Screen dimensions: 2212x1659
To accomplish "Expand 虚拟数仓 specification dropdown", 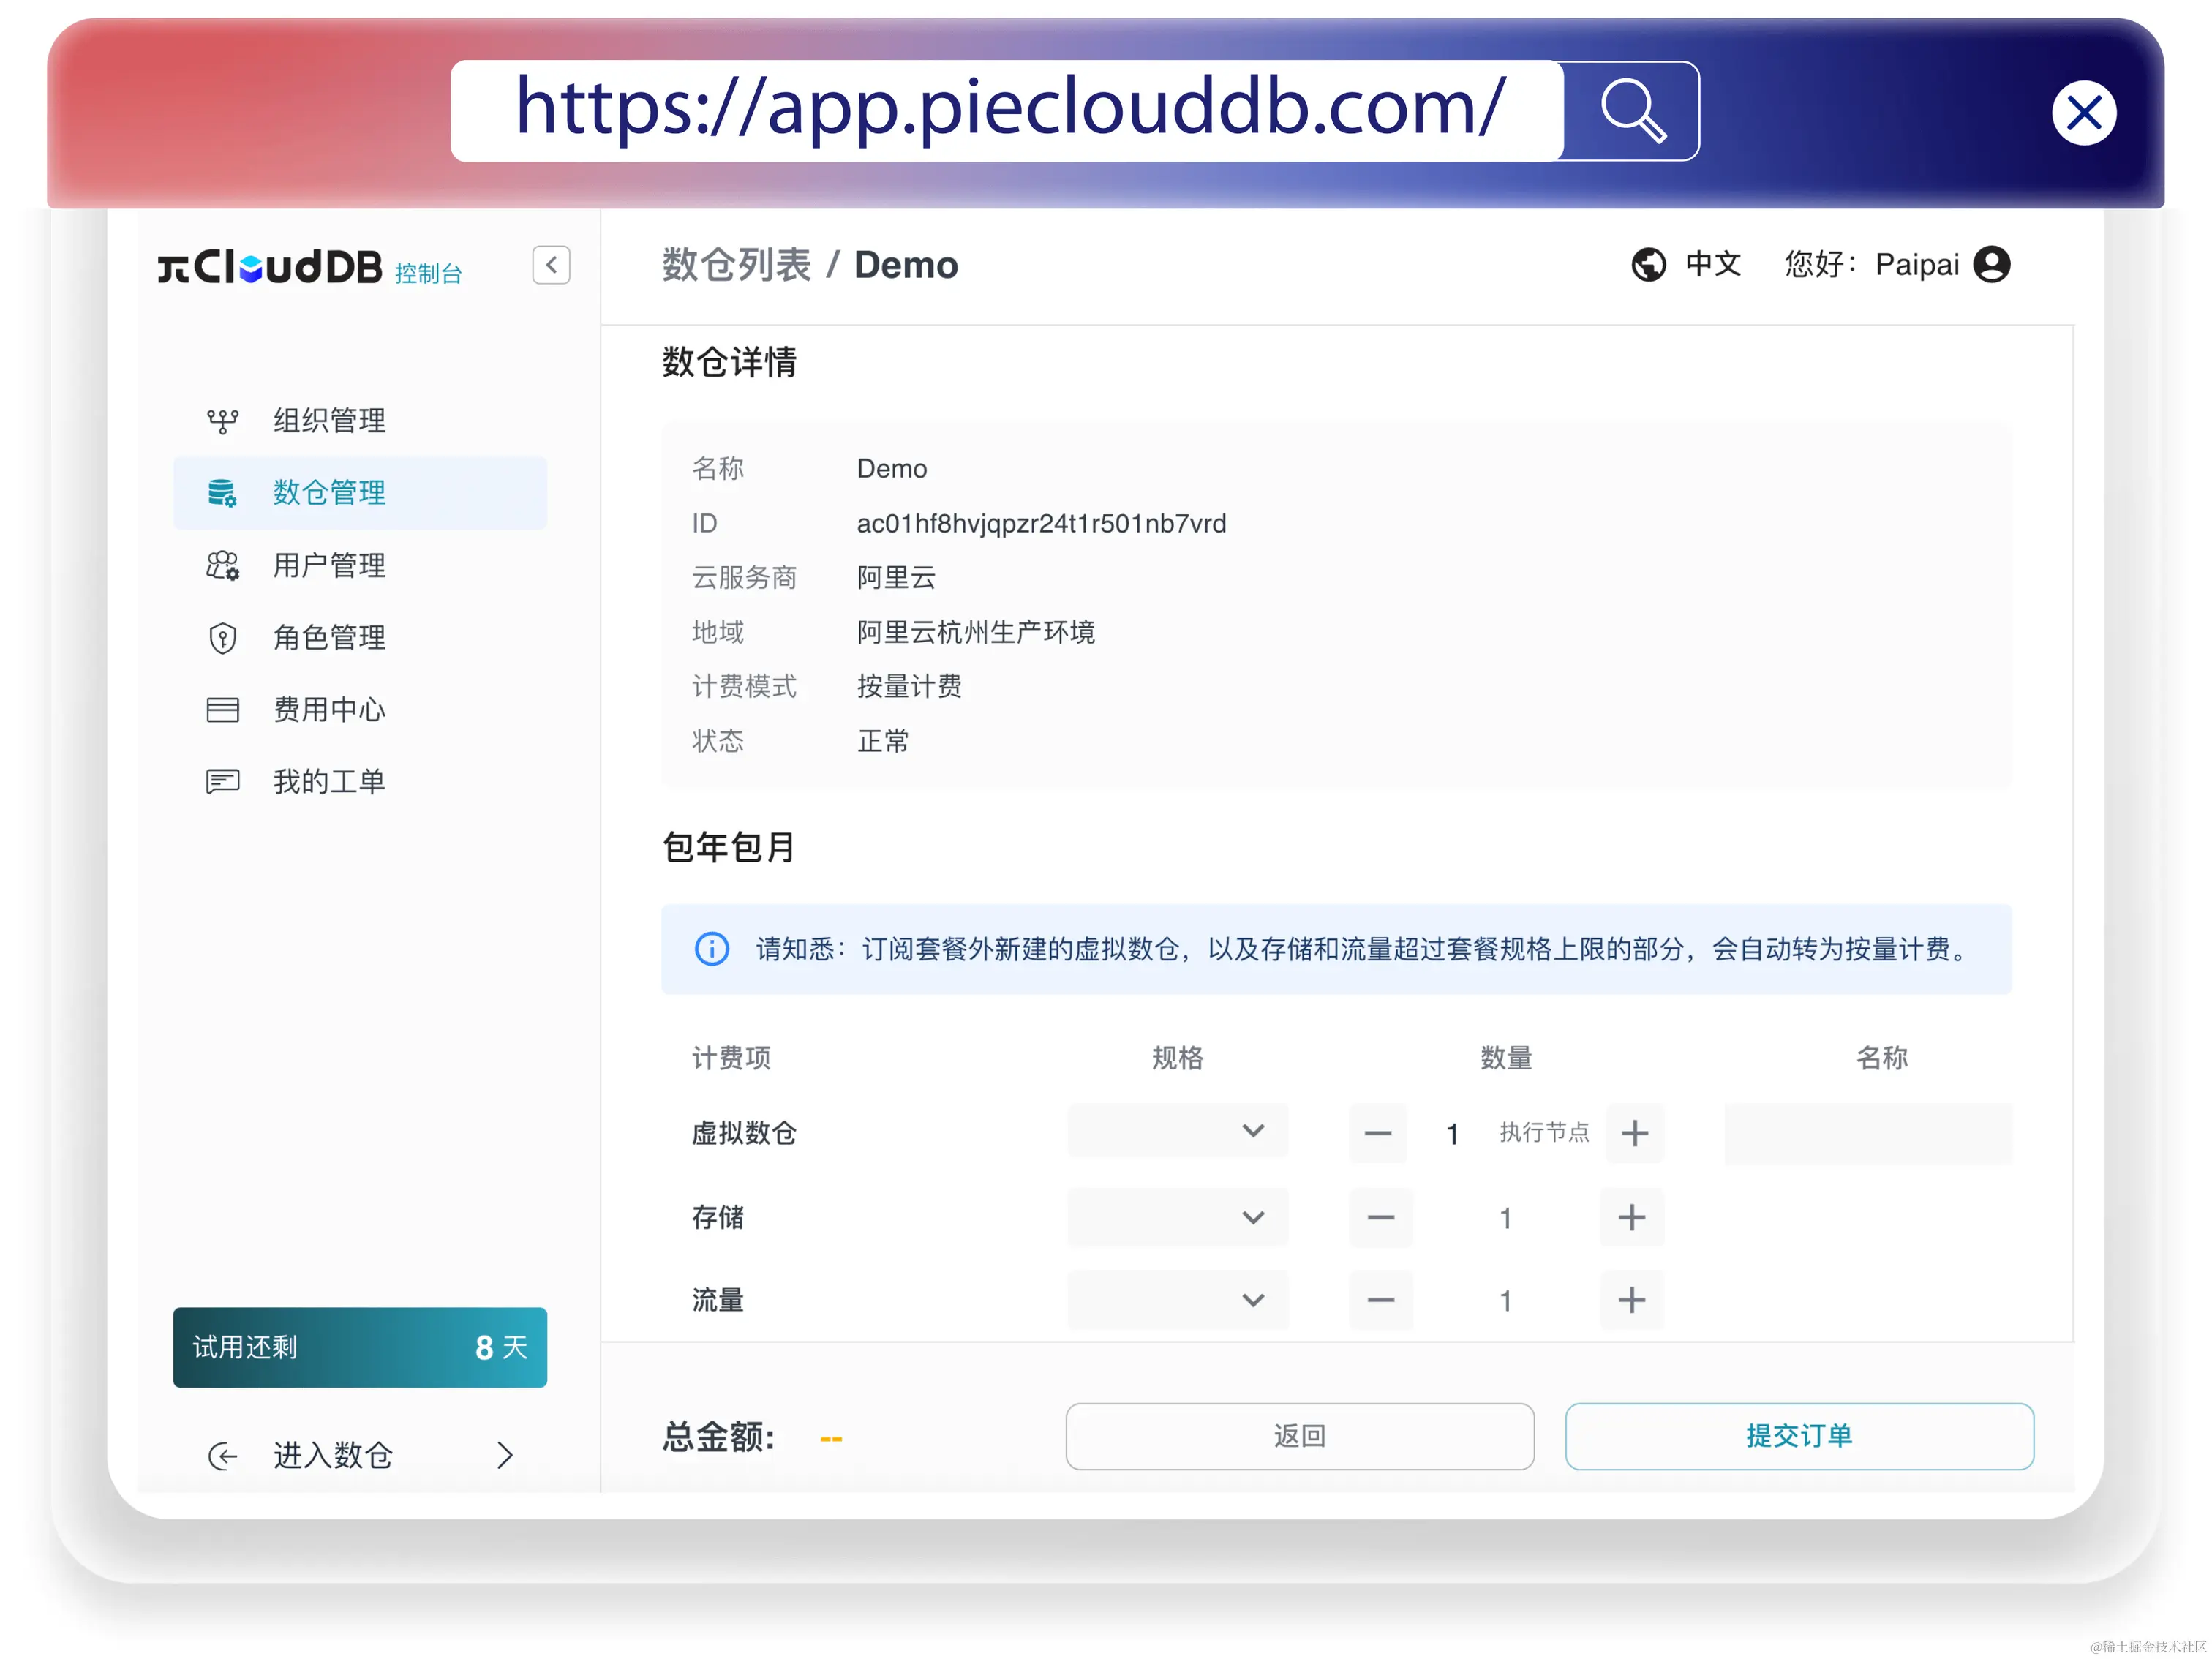I will point(1177,1132).
